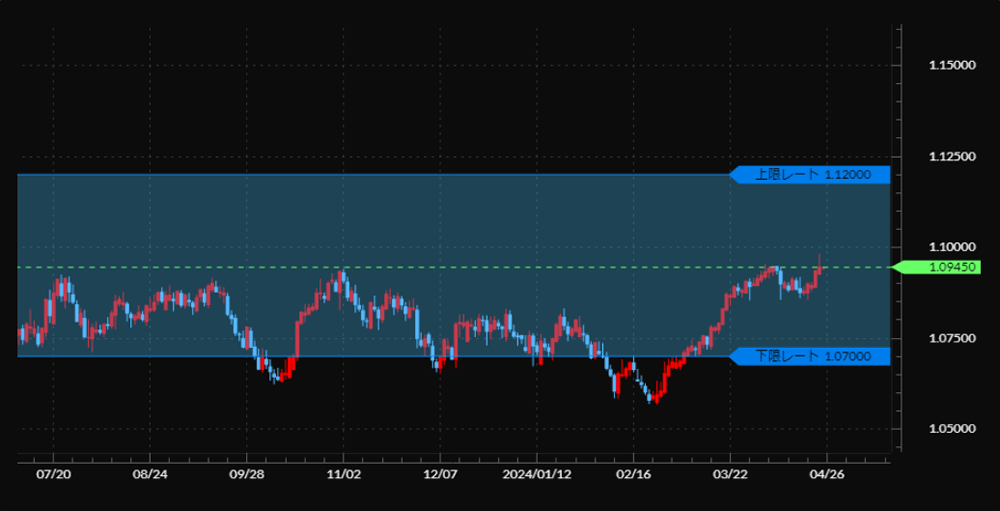Image resolution: width=1000 pixels, height=511 pixels.
Task: Select the 上限レート 1.12000 upper limit label
Action: coord(809,175)
